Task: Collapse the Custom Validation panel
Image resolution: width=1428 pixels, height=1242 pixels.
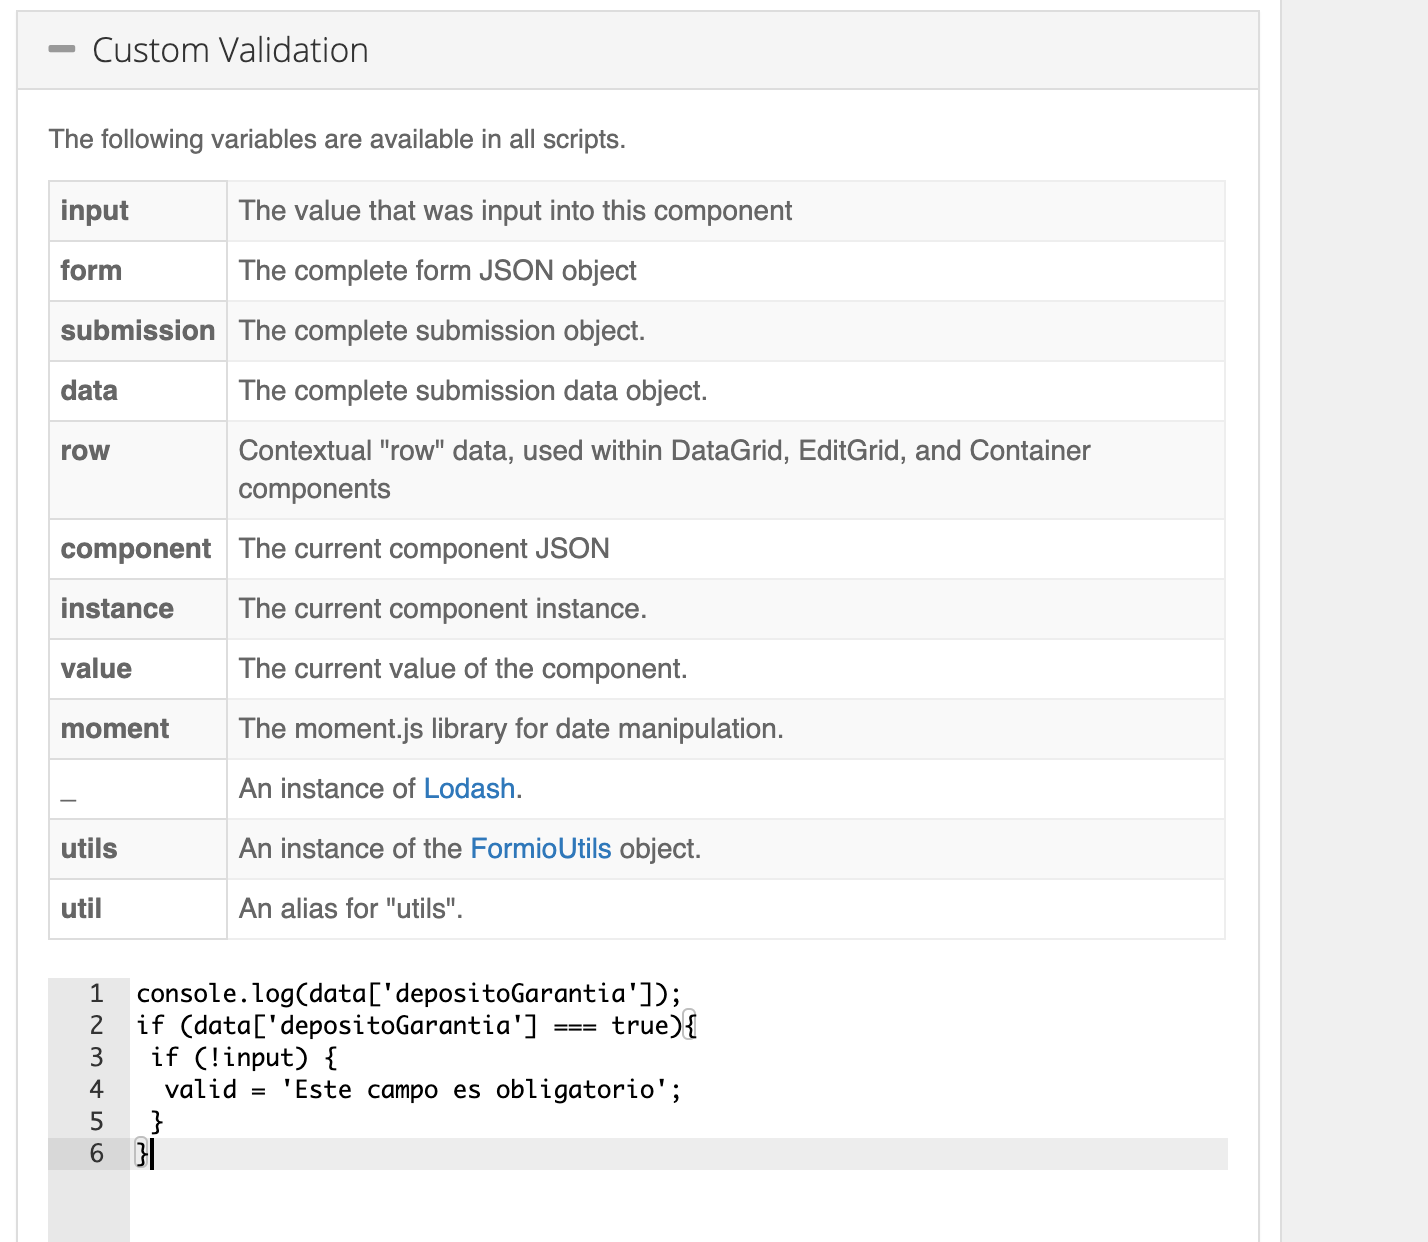Action: point(63,49)
